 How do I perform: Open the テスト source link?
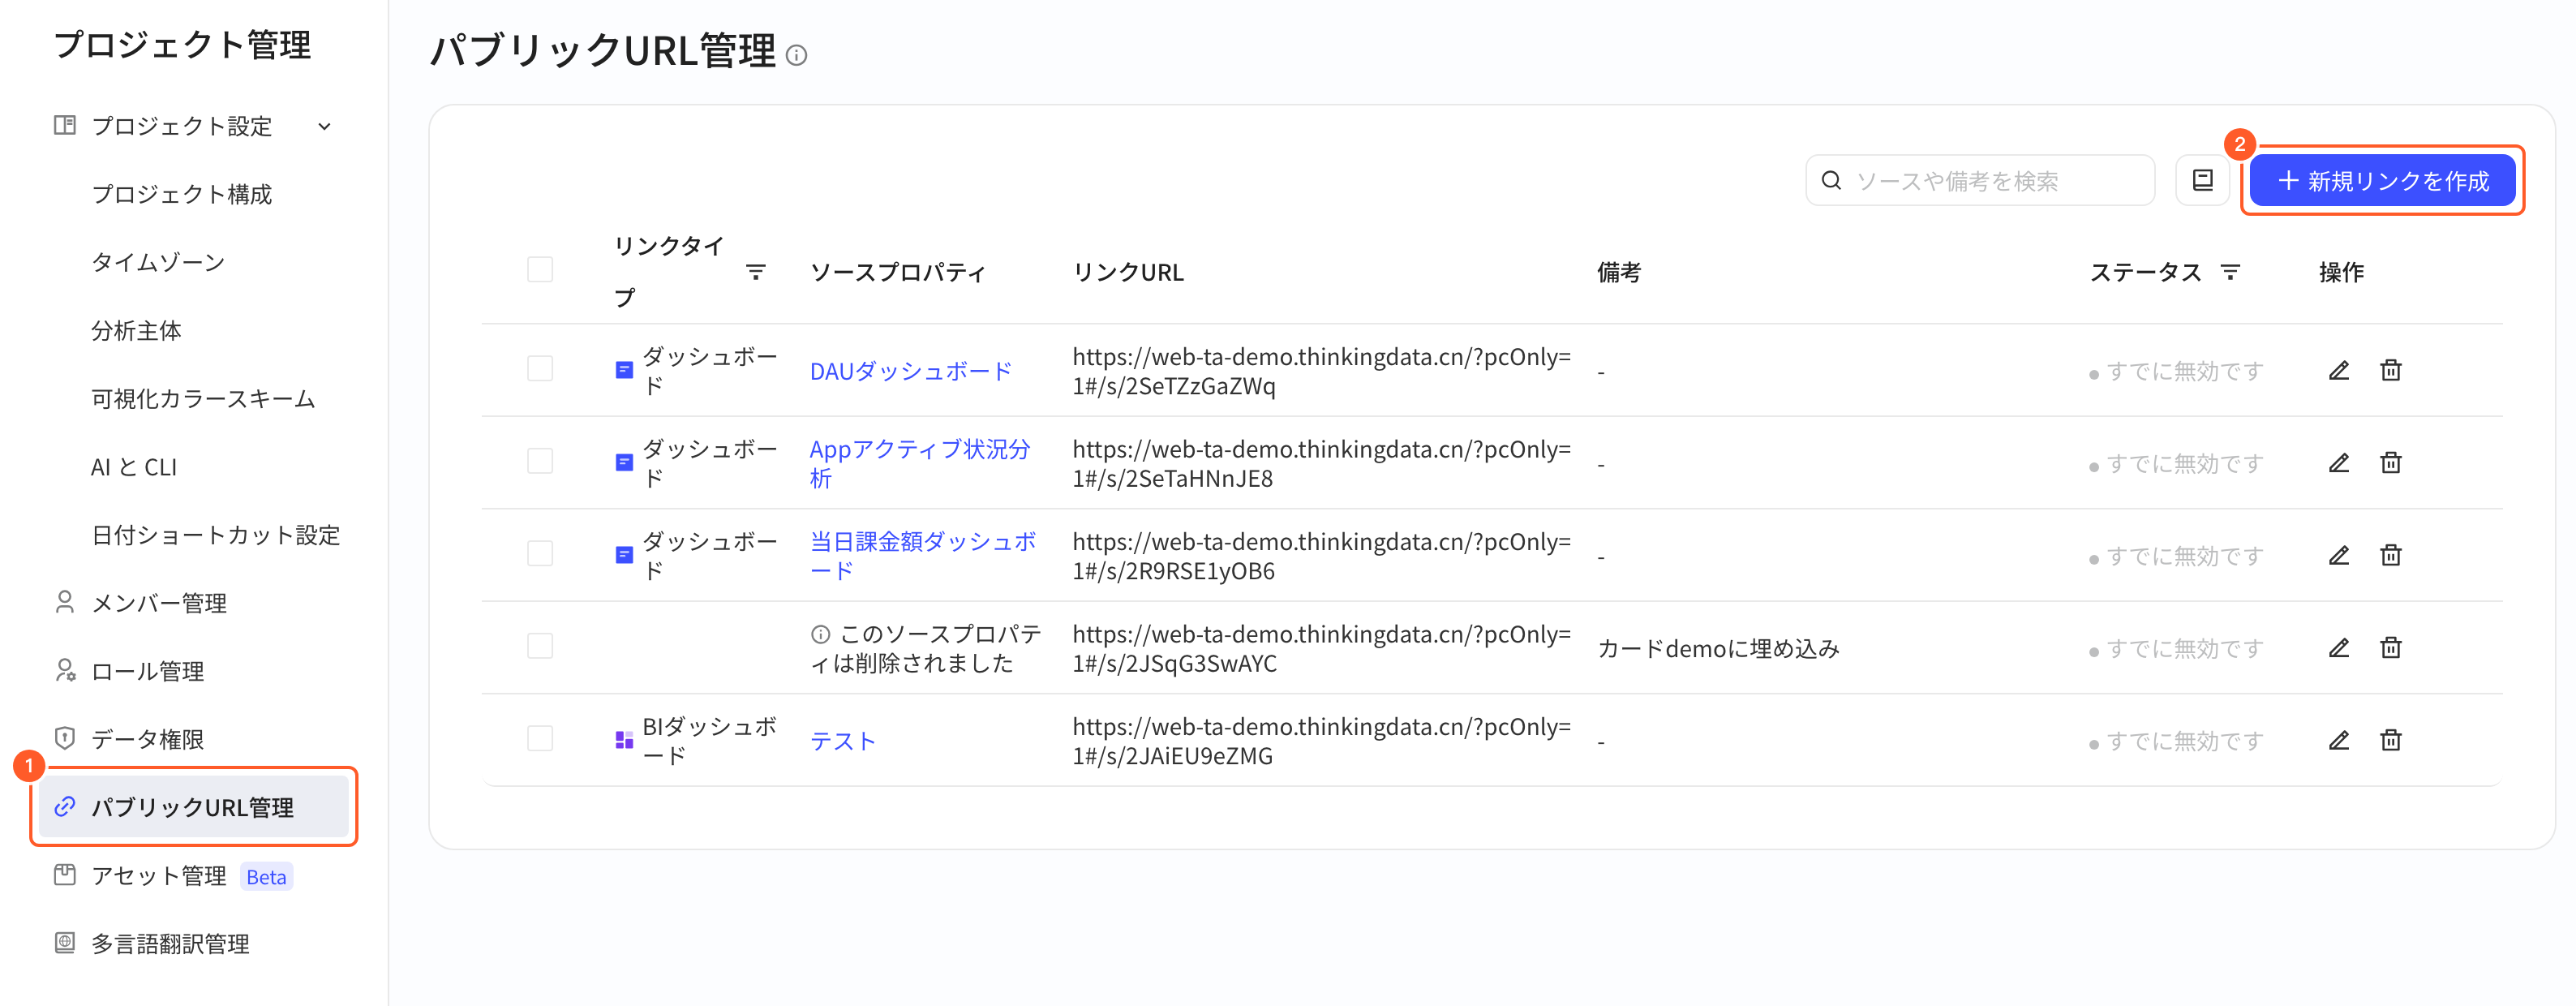[842, 741]
